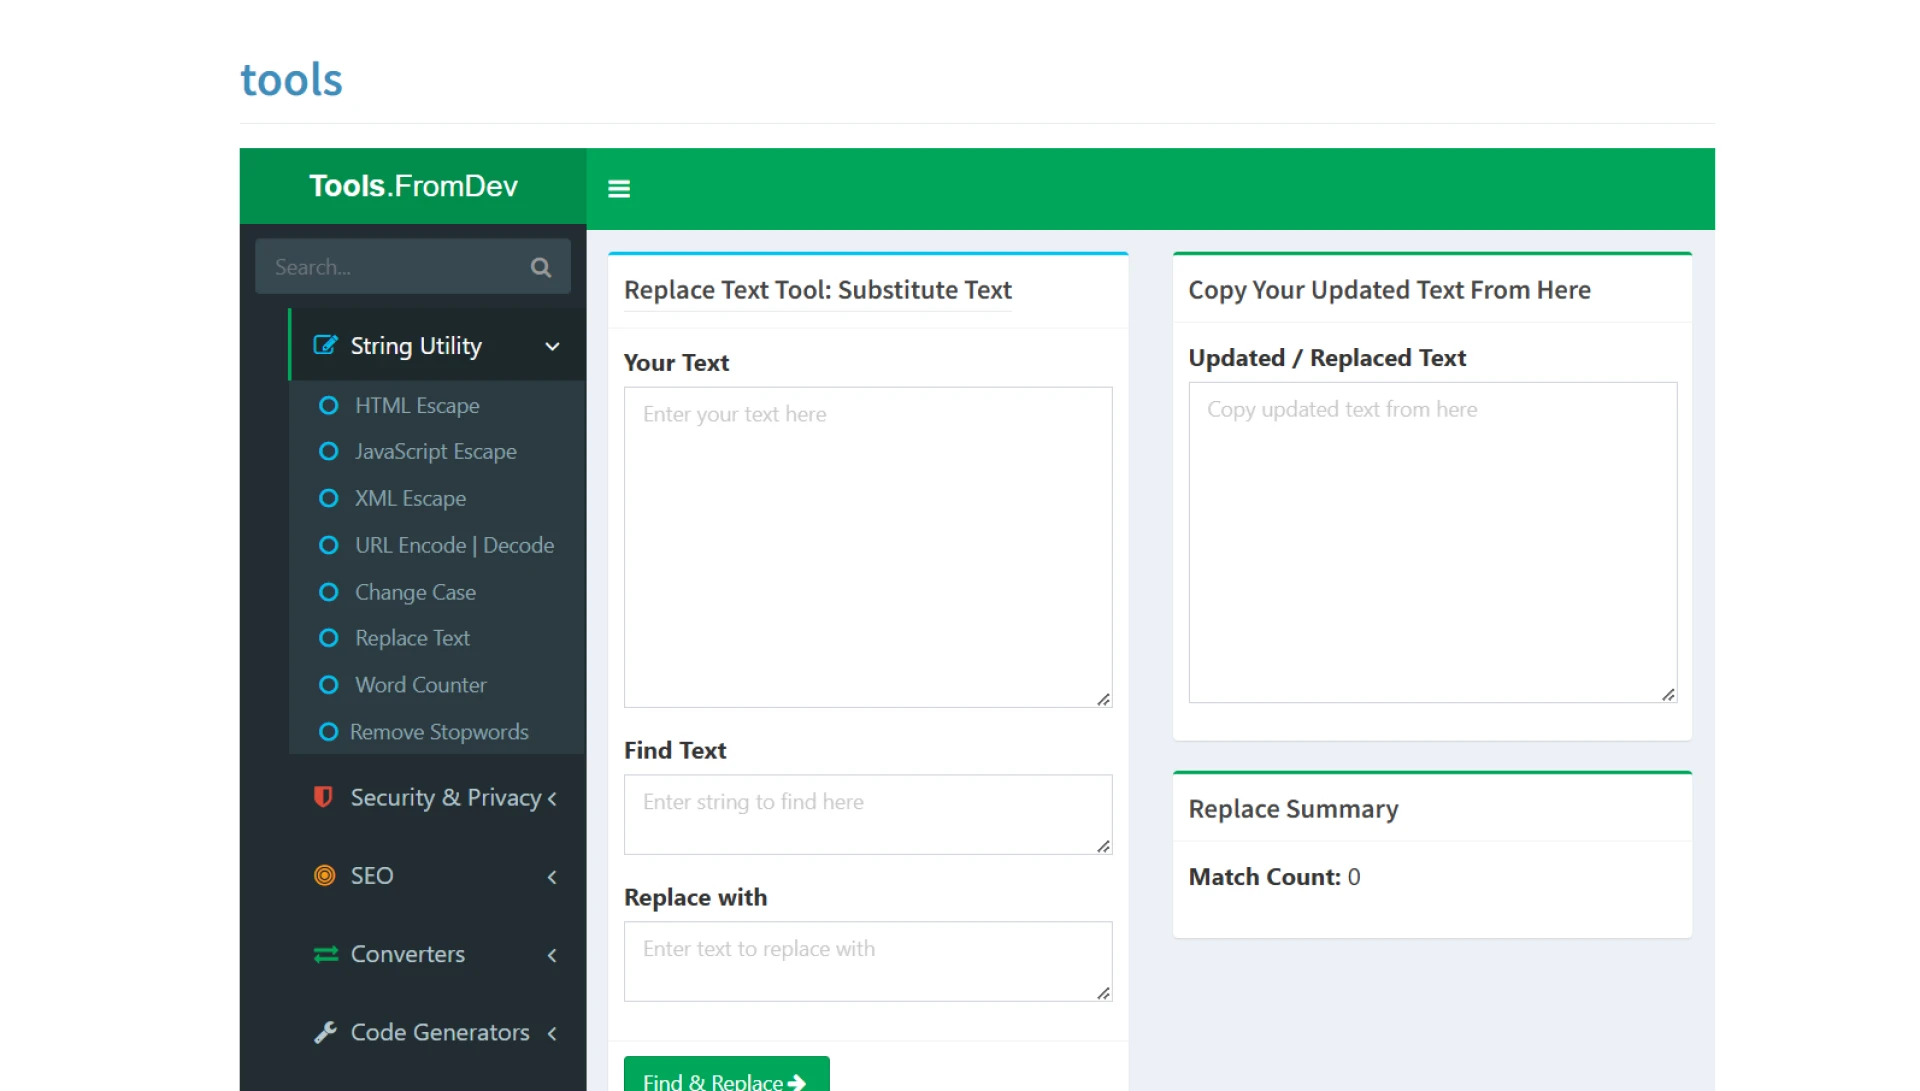Select the String Utility pencil icon

tap(325, 344)
